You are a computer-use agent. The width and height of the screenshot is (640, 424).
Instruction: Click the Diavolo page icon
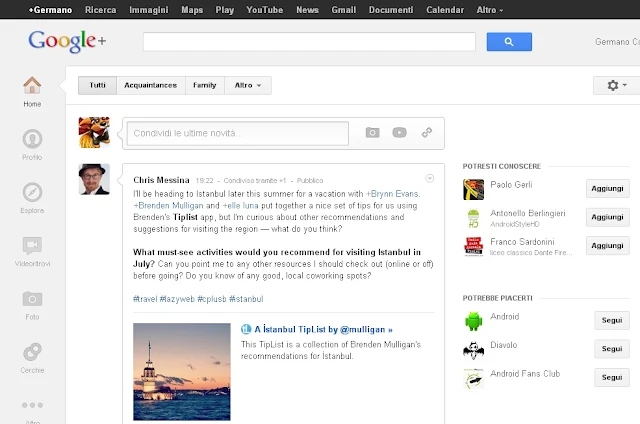[473, 350]
